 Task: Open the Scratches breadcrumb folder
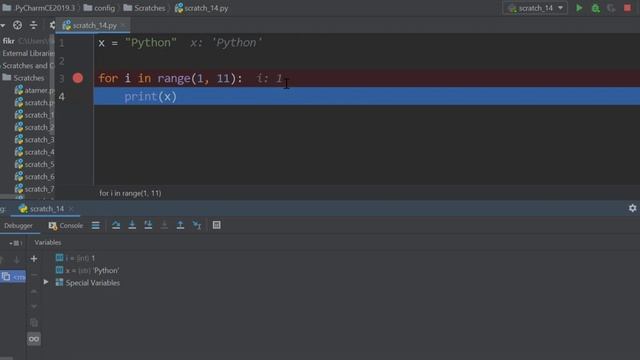click(x=144, y=8)
